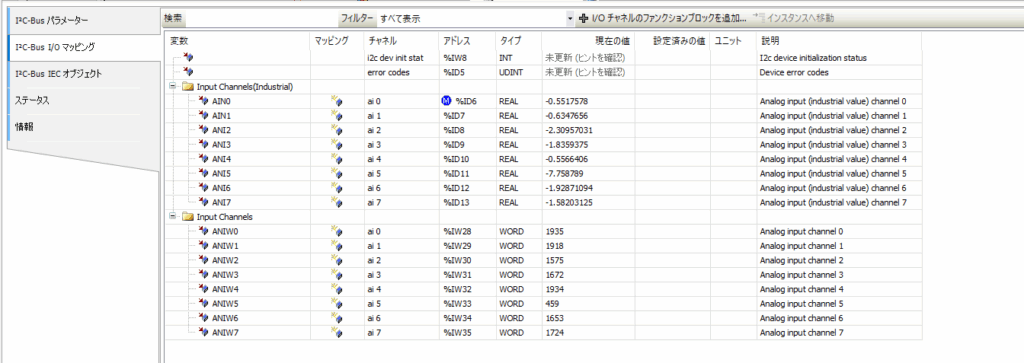This screenshot has width=1024, height=363.
Task: Click the 'error codes' channel cell
Action: click(389, 72)
